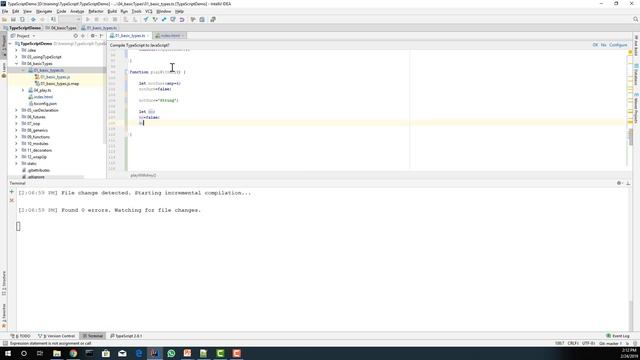Open Project Structure from toolbar

coord(202,20)
